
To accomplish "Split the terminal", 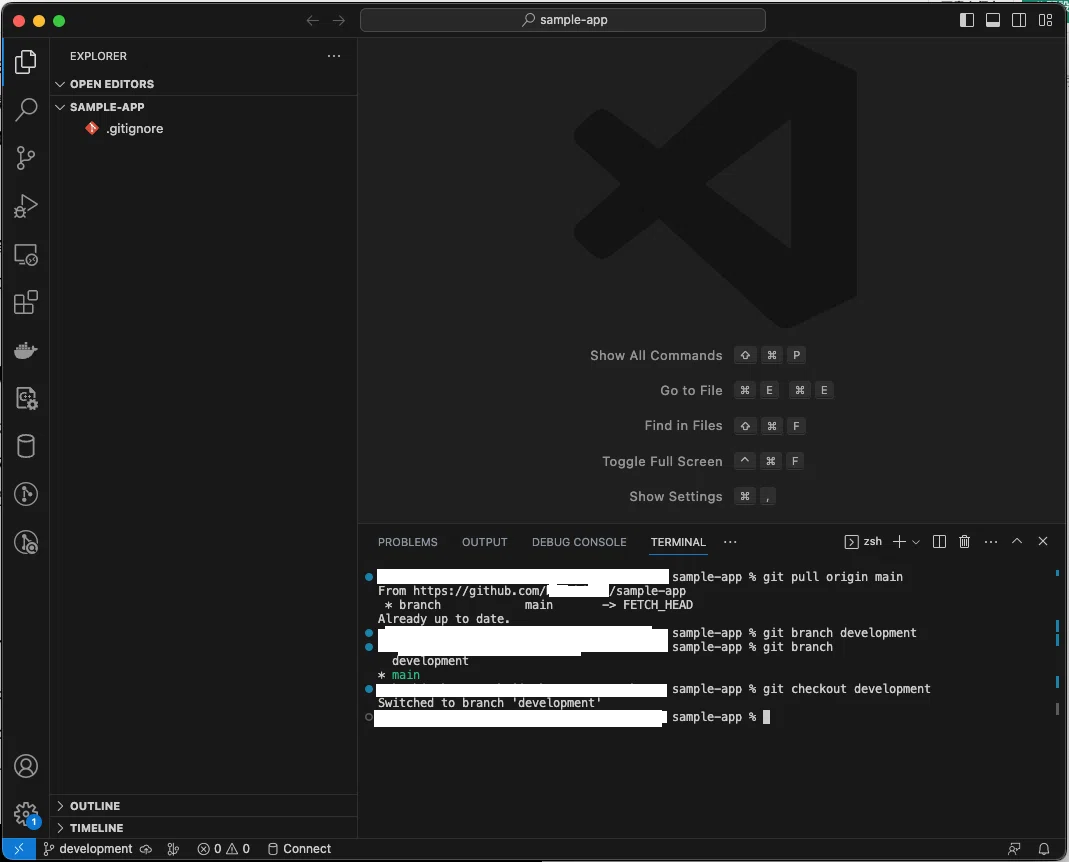I will 939,541.
